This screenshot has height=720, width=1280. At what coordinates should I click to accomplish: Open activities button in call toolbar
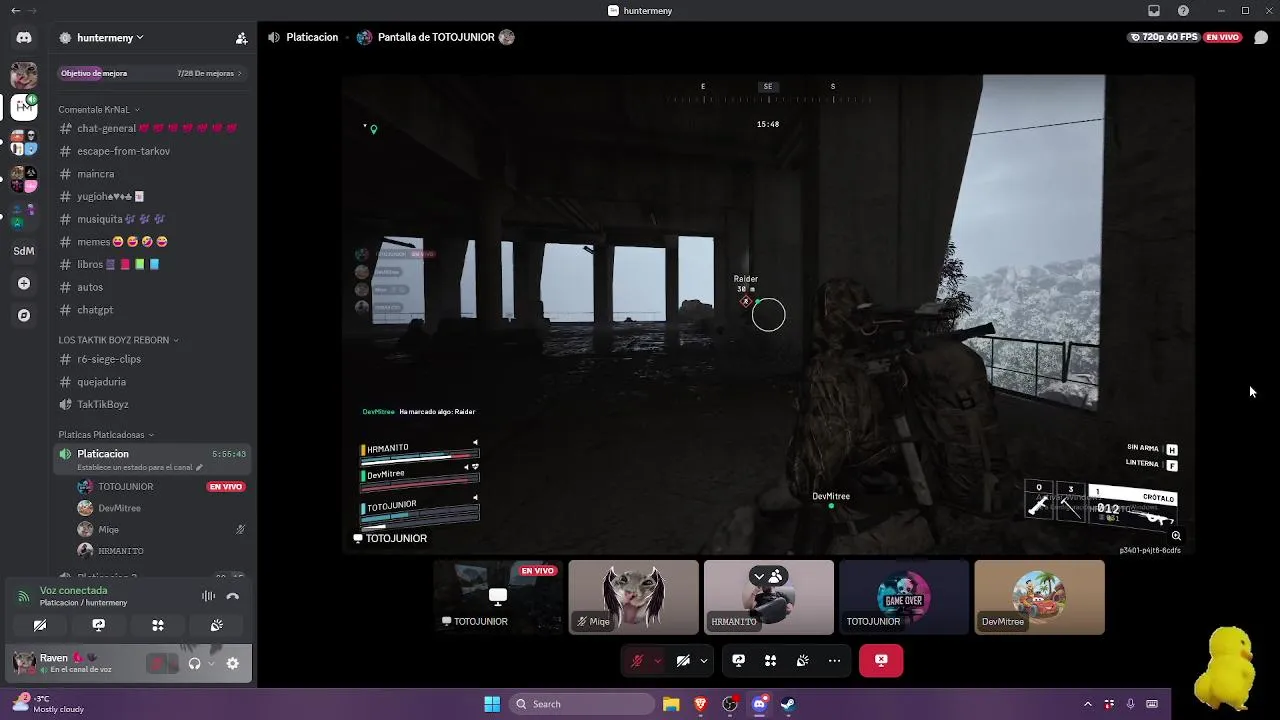pos(770,660)
